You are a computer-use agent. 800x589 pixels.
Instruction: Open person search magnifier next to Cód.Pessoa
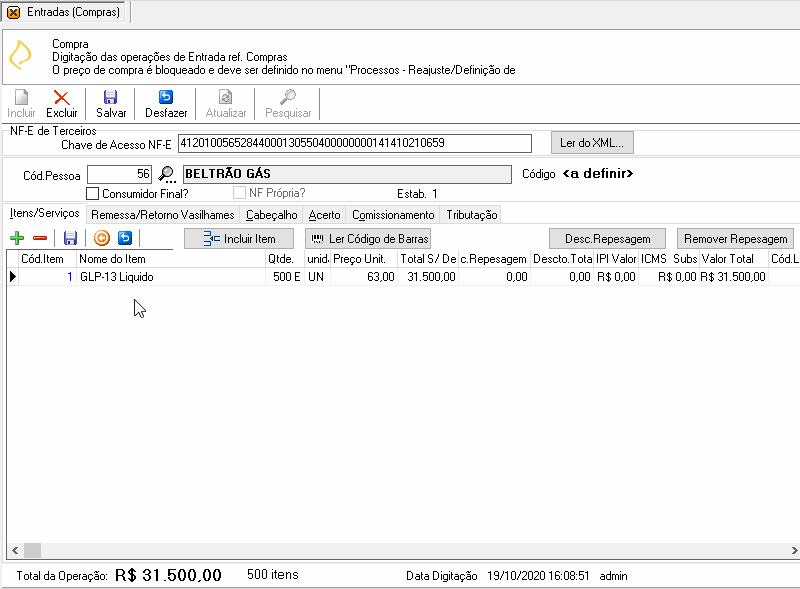pyautogui.click(x=167, y=175)
